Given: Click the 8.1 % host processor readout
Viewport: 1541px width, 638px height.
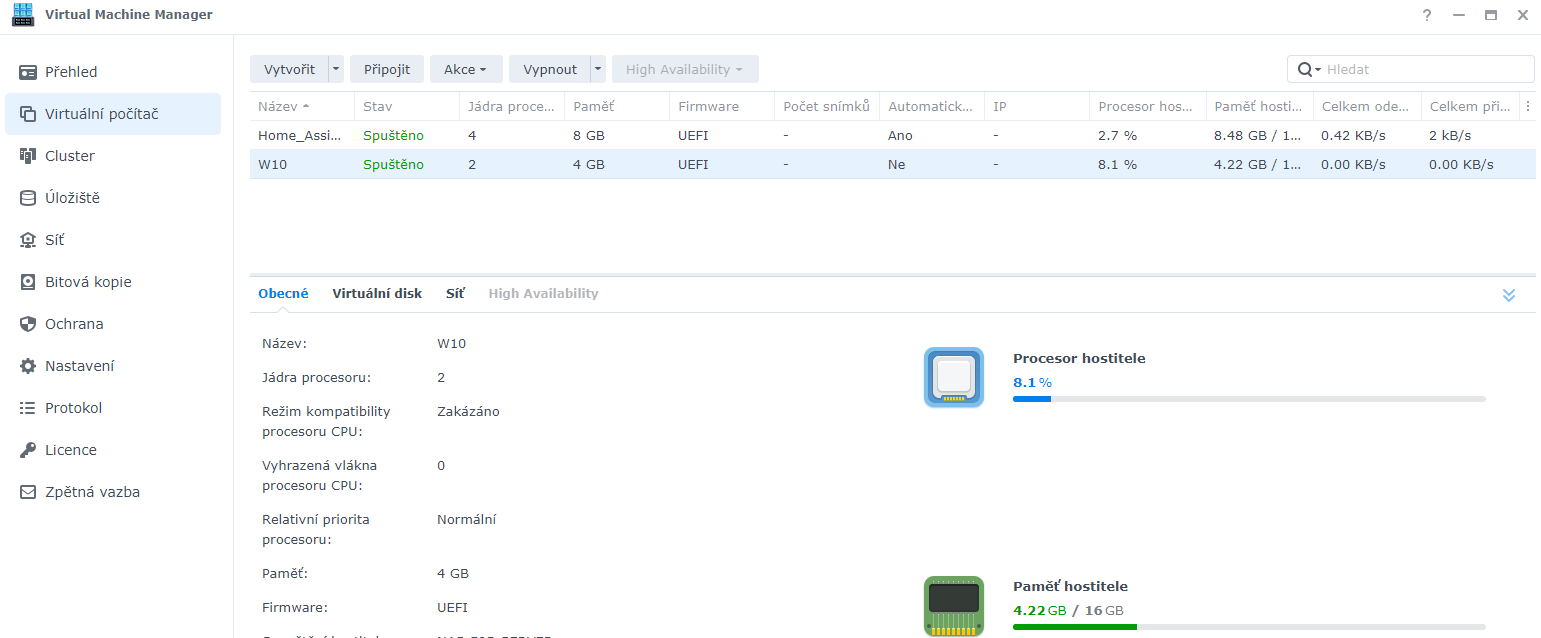Looking at the screenshot, I should (1032, 382).
